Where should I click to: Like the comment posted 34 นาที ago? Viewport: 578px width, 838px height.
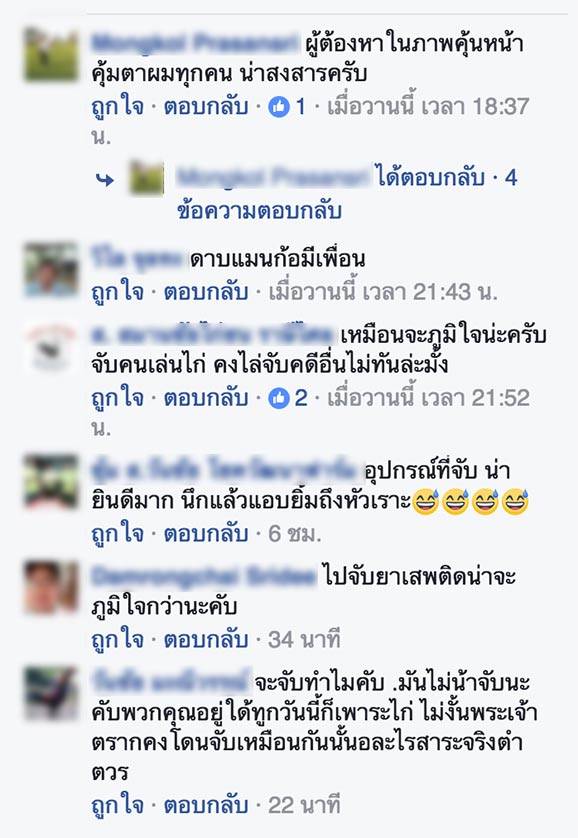tap(118, 640)
